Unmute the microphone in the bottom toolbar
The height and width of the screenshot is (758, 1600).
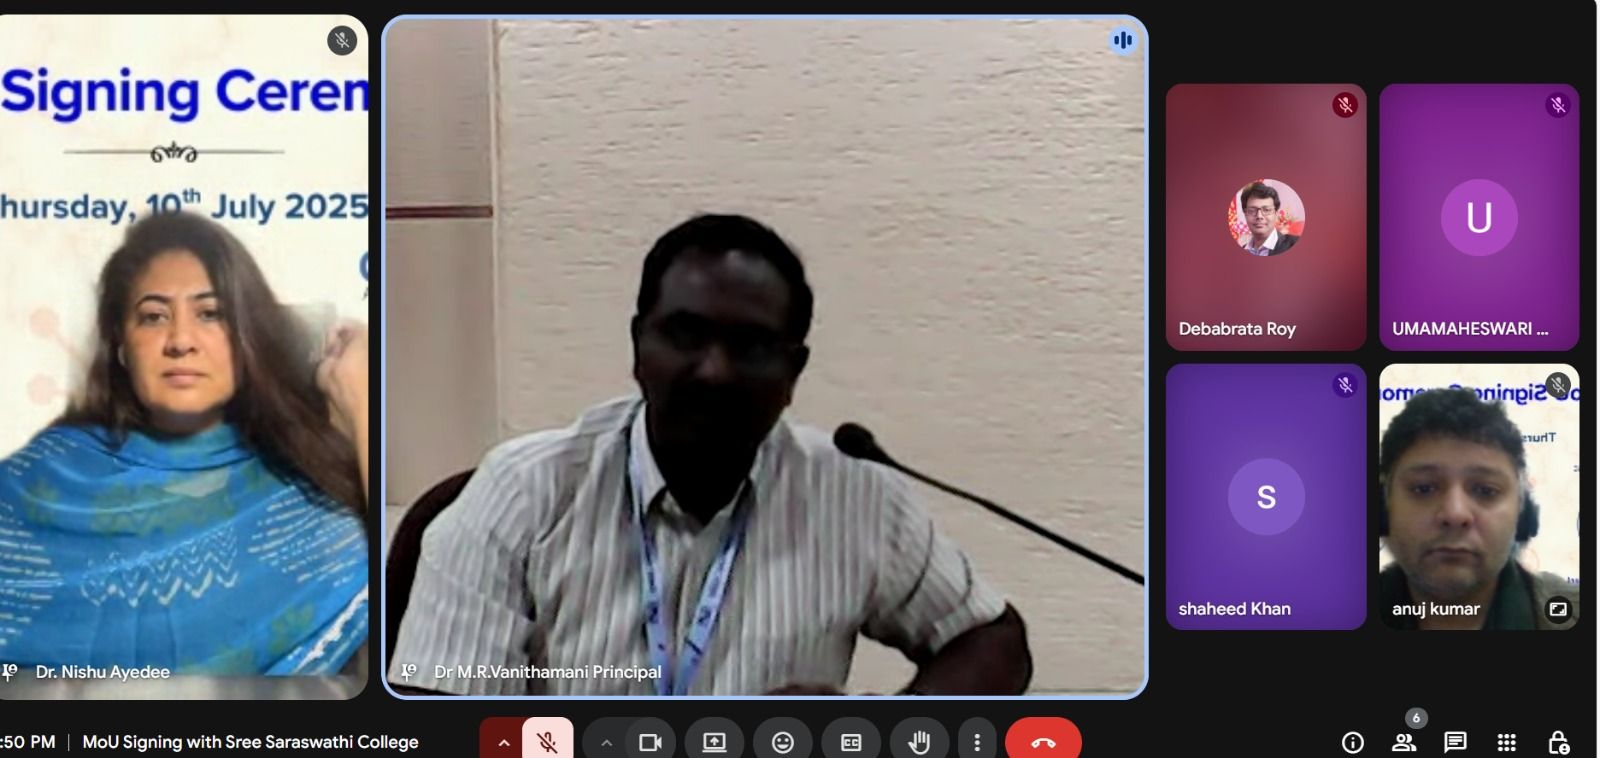click(x=547, y=740)
